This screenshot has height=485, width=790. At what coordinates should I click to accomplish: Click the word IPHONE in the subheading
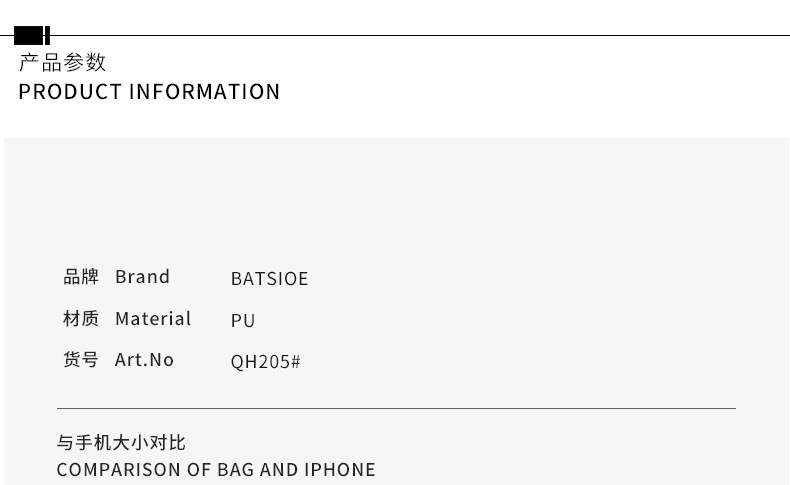(339, 470)
